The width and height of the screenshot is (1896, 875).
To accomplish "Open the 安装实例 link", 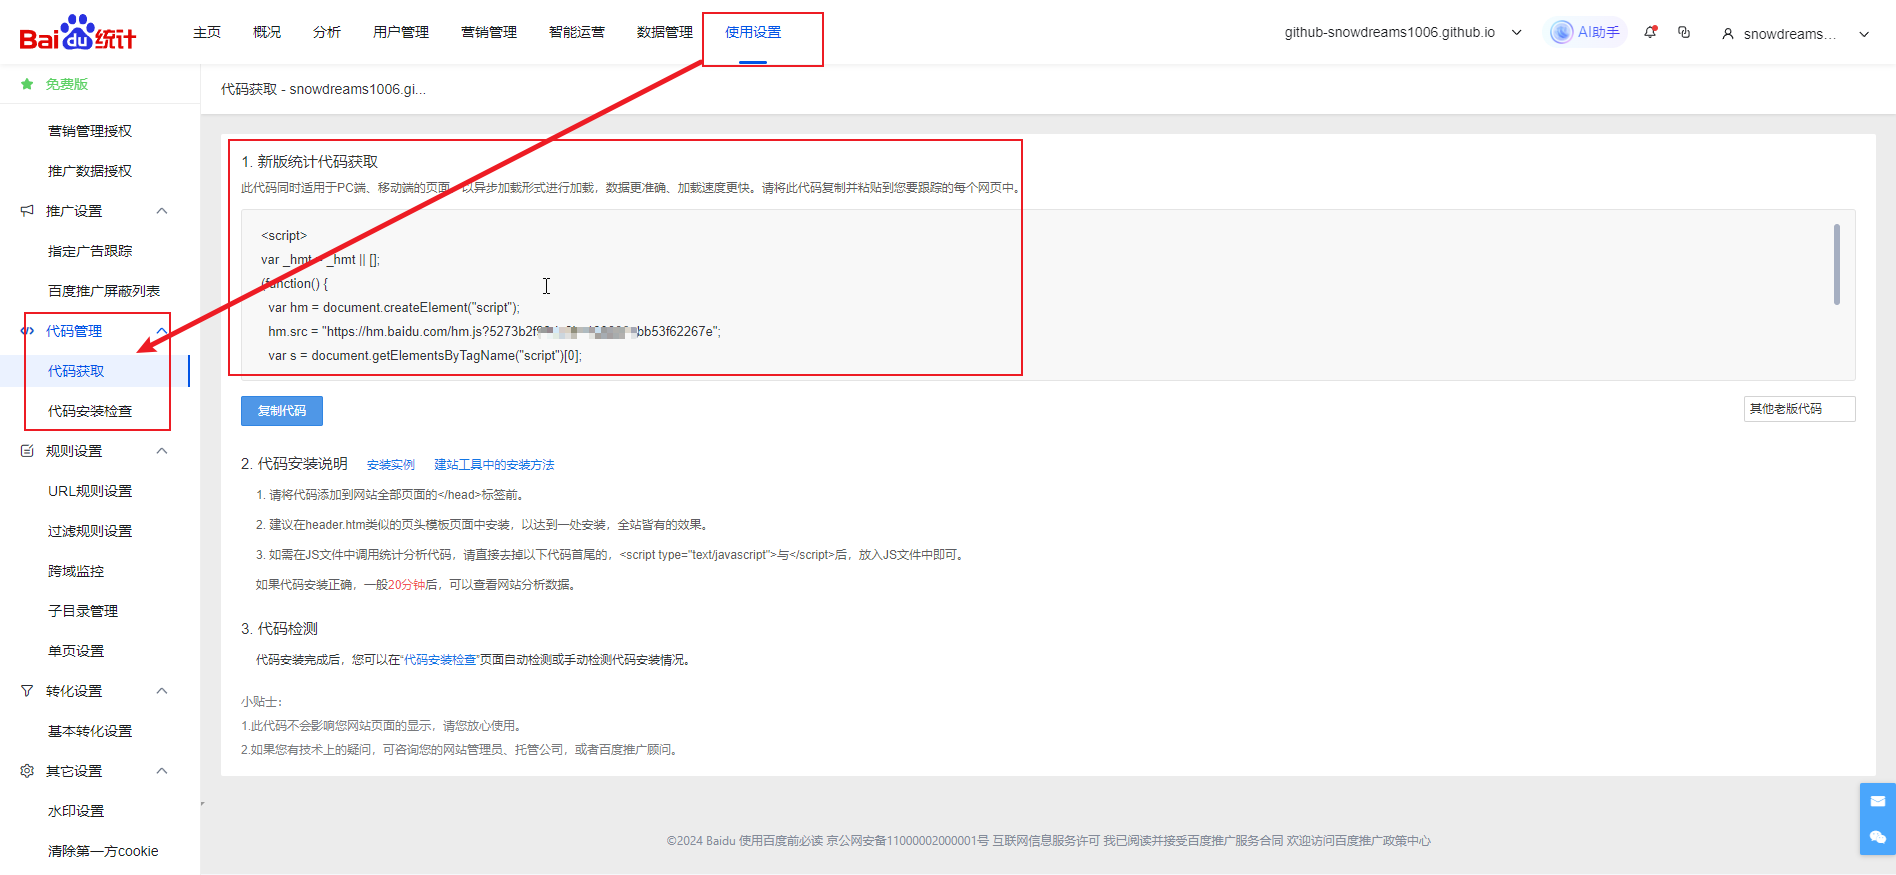I will point(390,465).
